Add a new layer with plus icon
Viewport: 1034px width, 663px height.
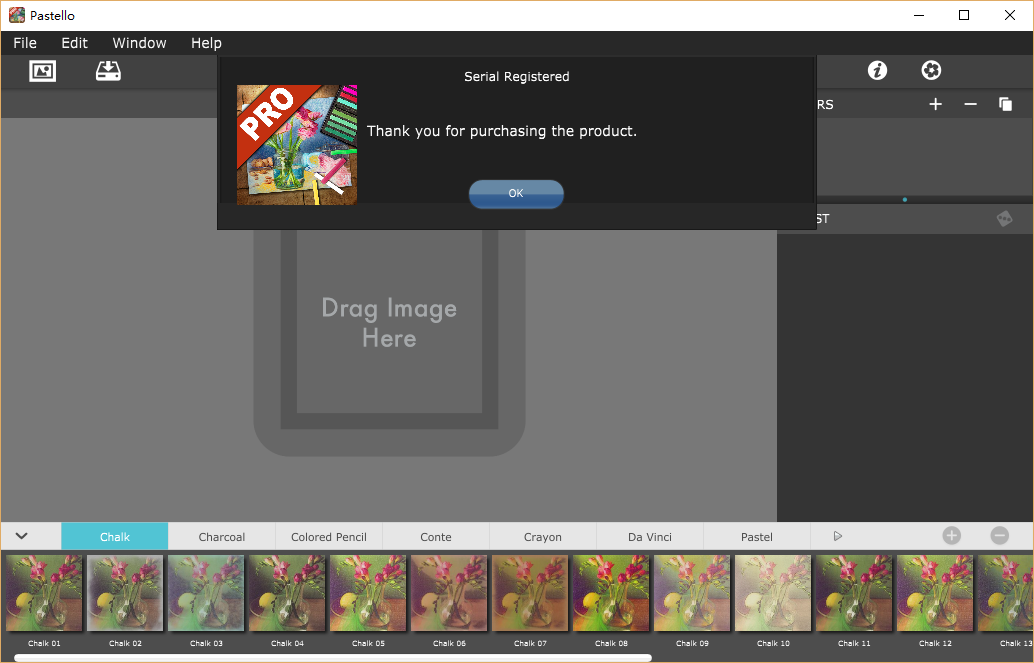(935, 104)
